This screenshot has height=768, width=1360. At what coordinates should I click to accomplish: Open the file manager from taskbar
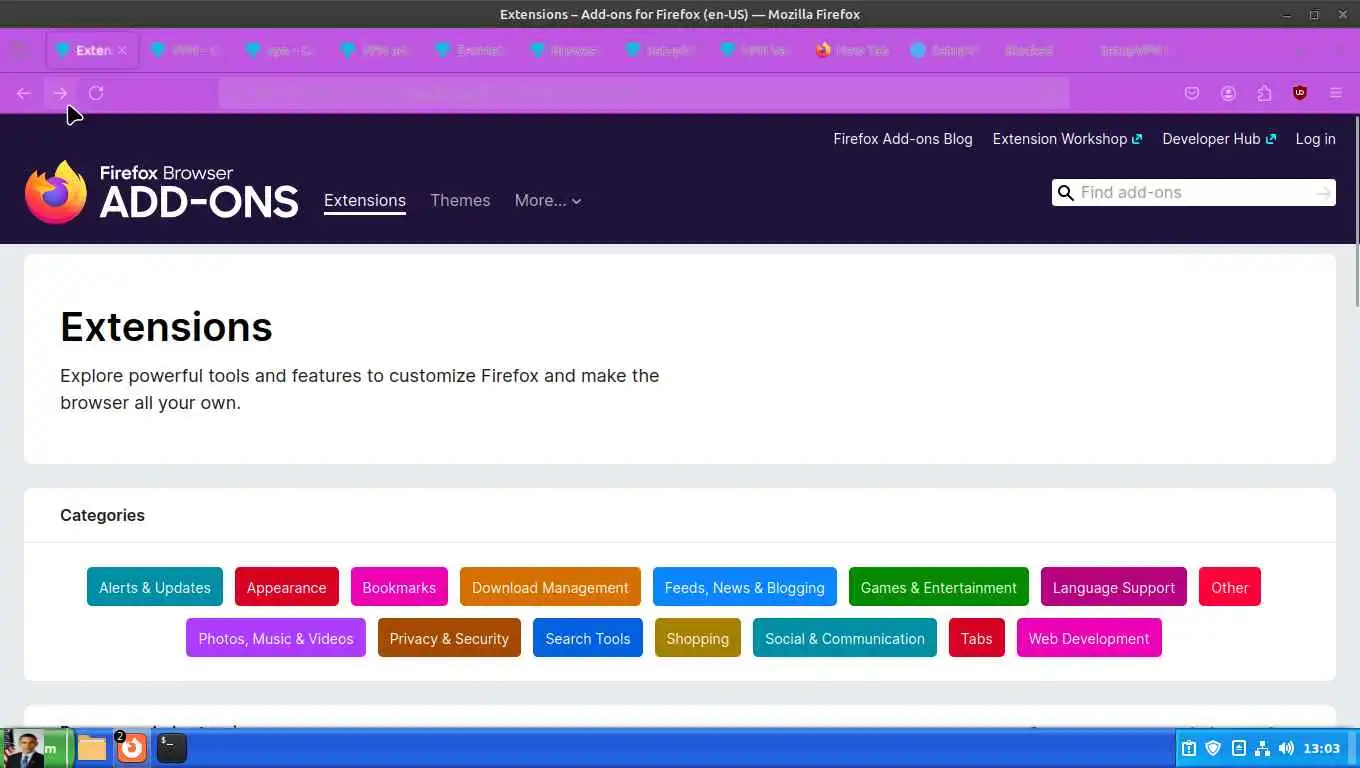click(x=92, y=748)
